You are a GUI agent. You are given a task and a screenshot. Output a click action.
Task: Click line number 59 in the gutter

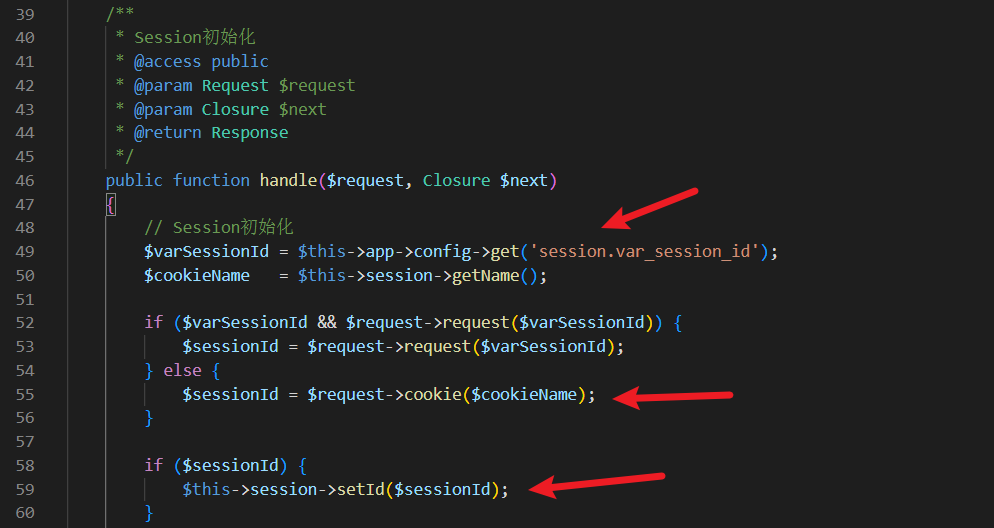coord(25,489)
